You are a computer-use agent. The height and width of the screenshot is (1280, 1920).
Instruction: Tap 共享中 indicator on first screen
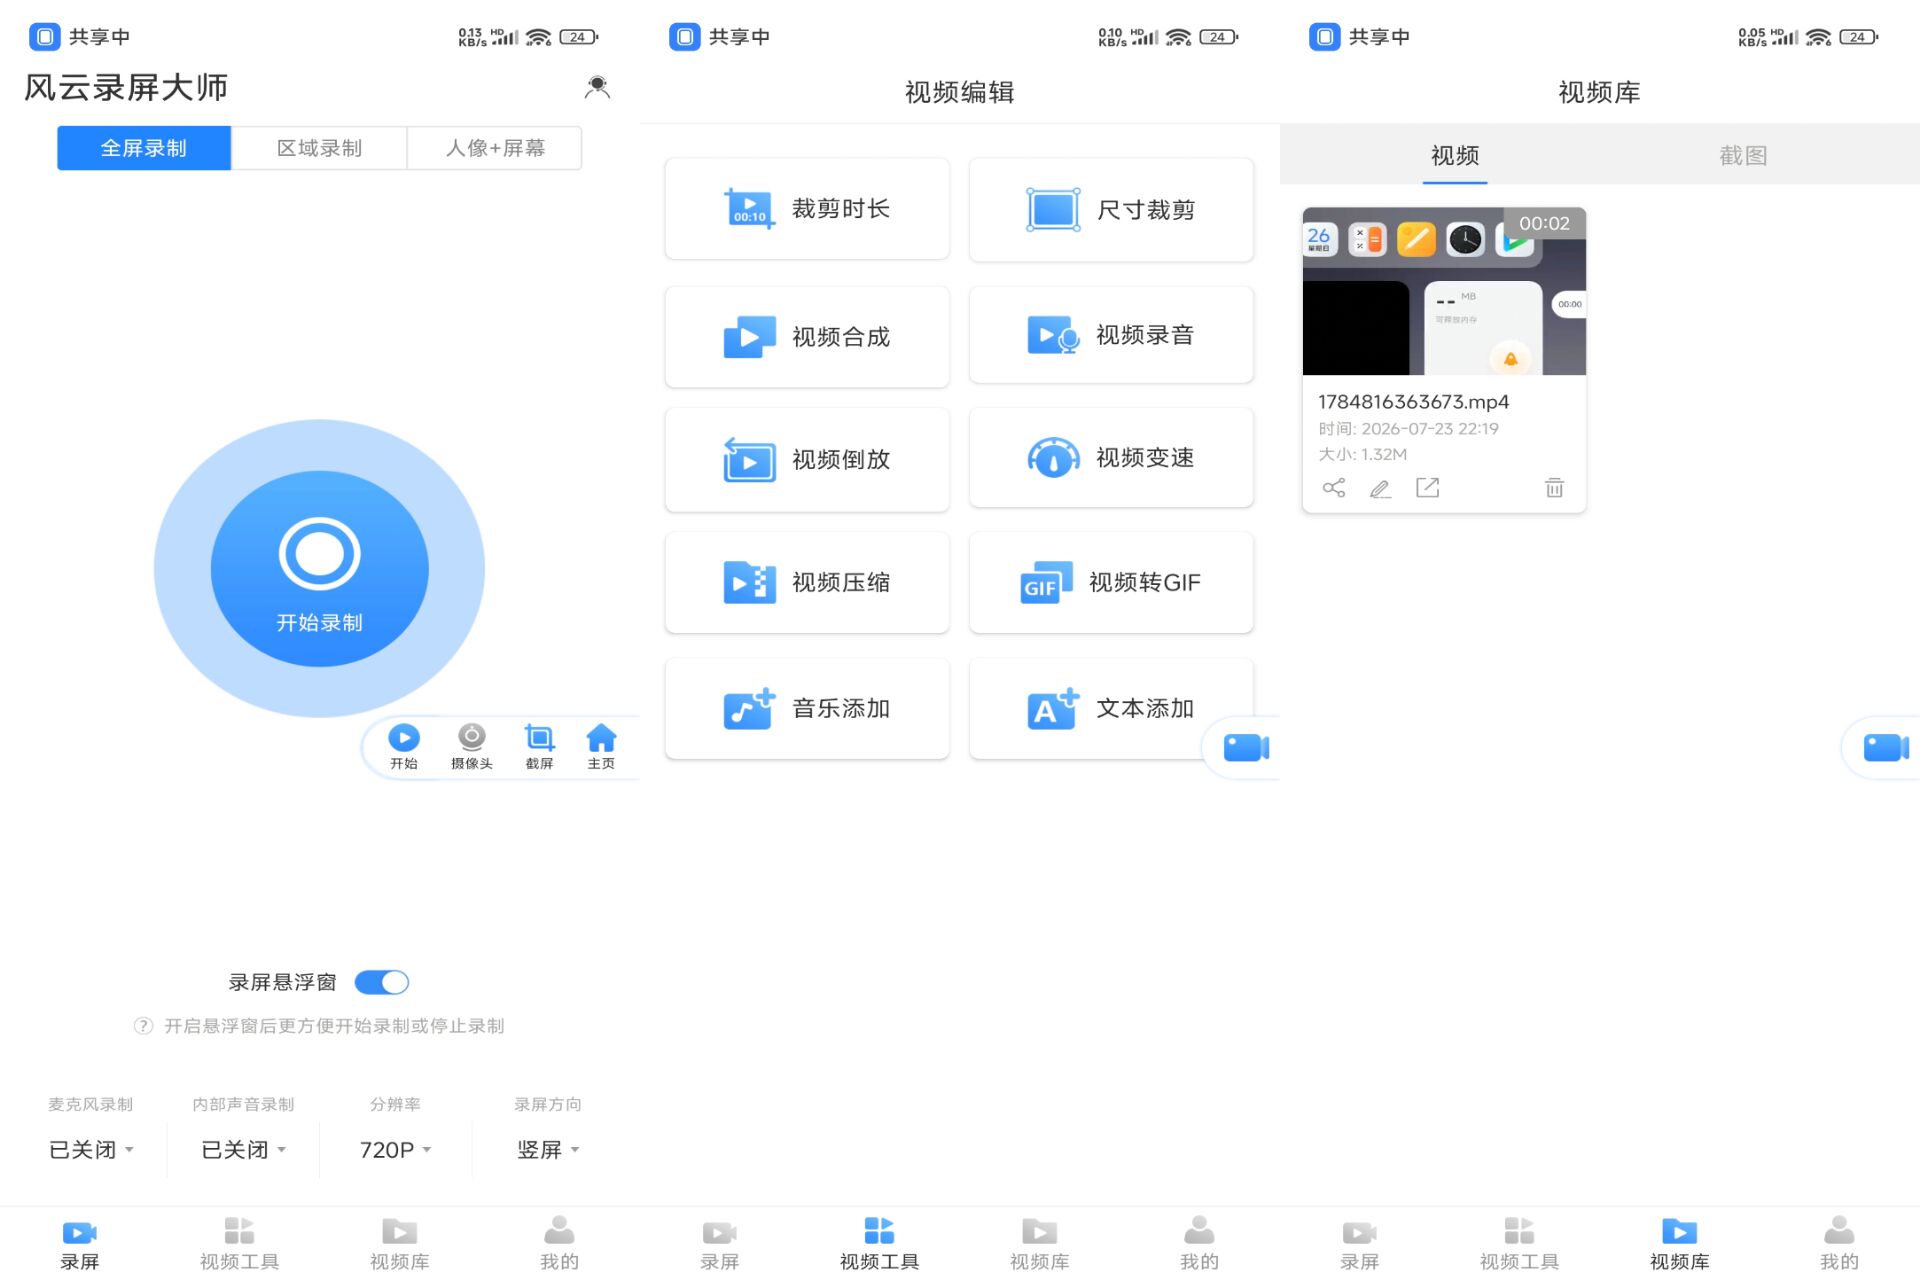coord(80,37)
